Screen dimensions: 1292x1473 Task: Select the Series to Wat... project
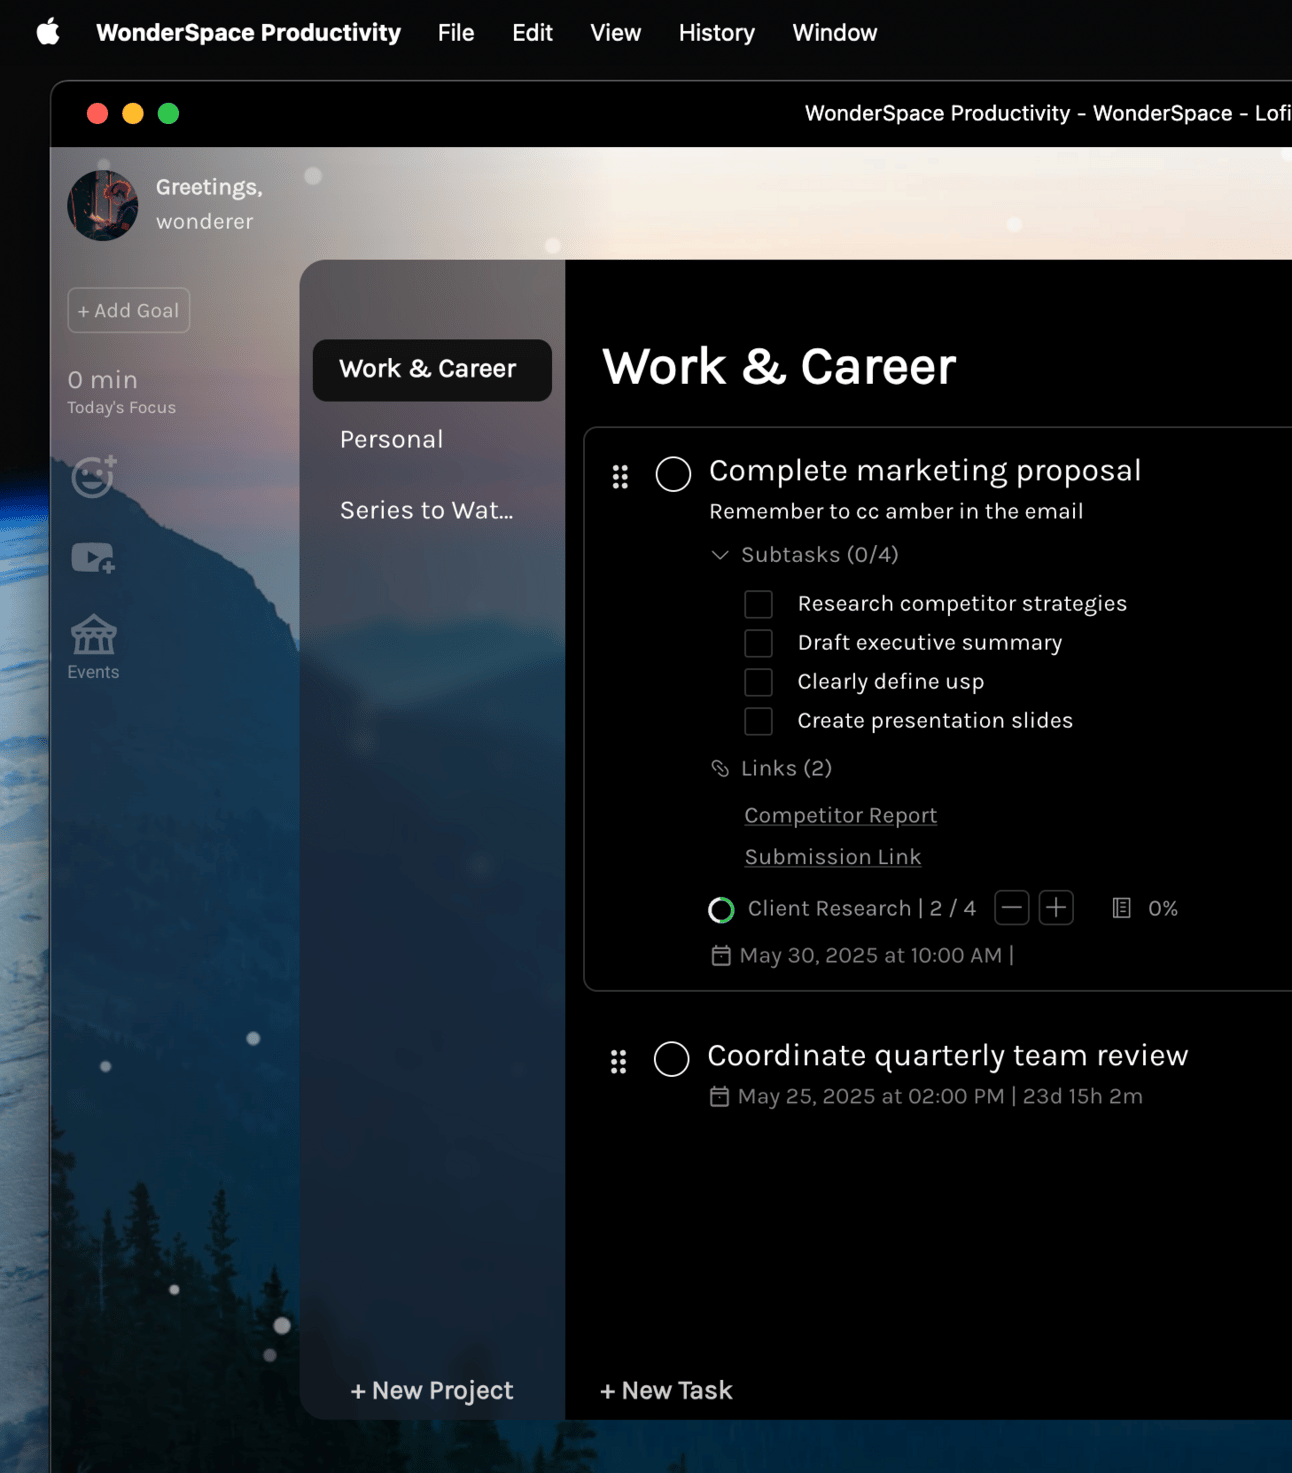point(426,510)
